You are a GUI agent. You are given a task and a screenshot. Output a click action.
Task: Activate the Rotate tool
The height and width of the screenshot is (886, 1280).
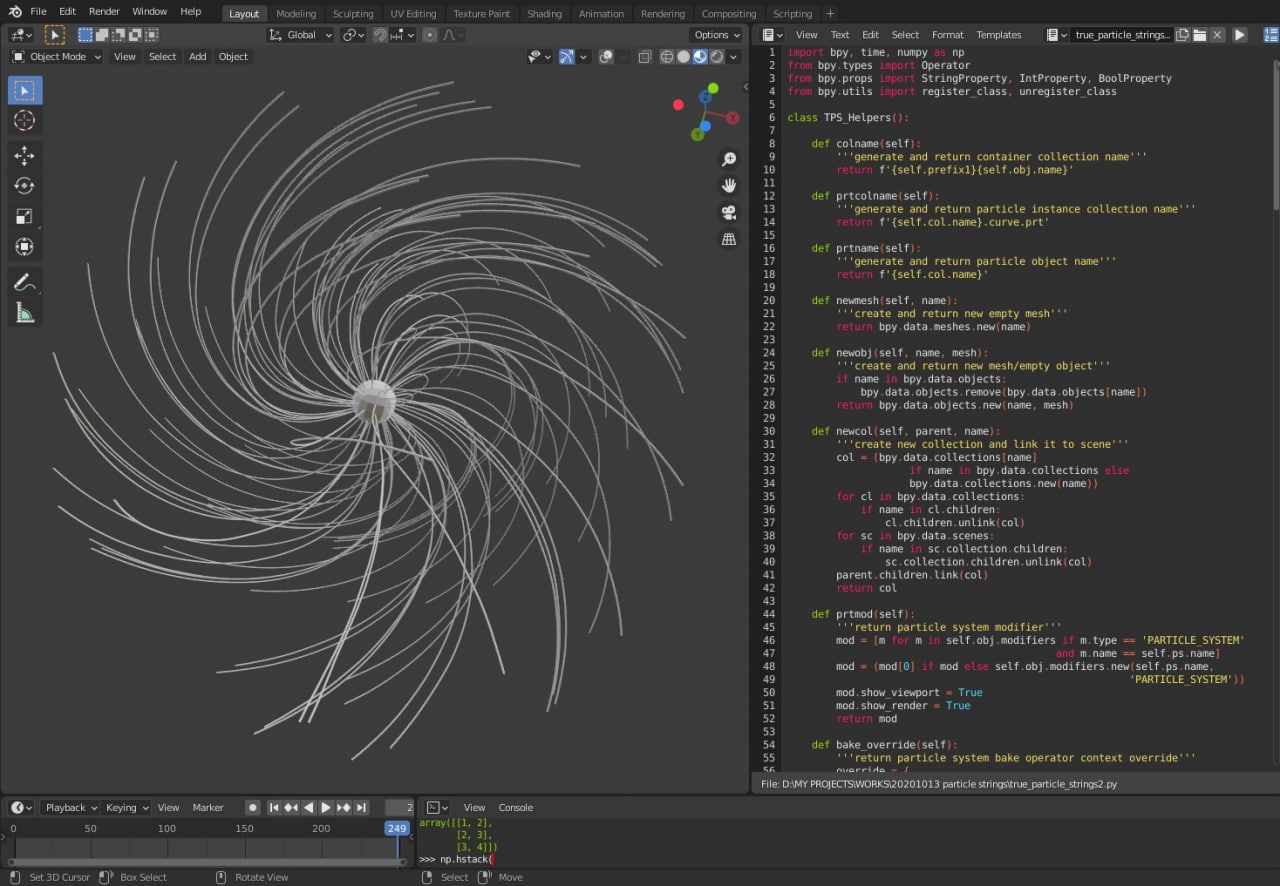[24, 186]
